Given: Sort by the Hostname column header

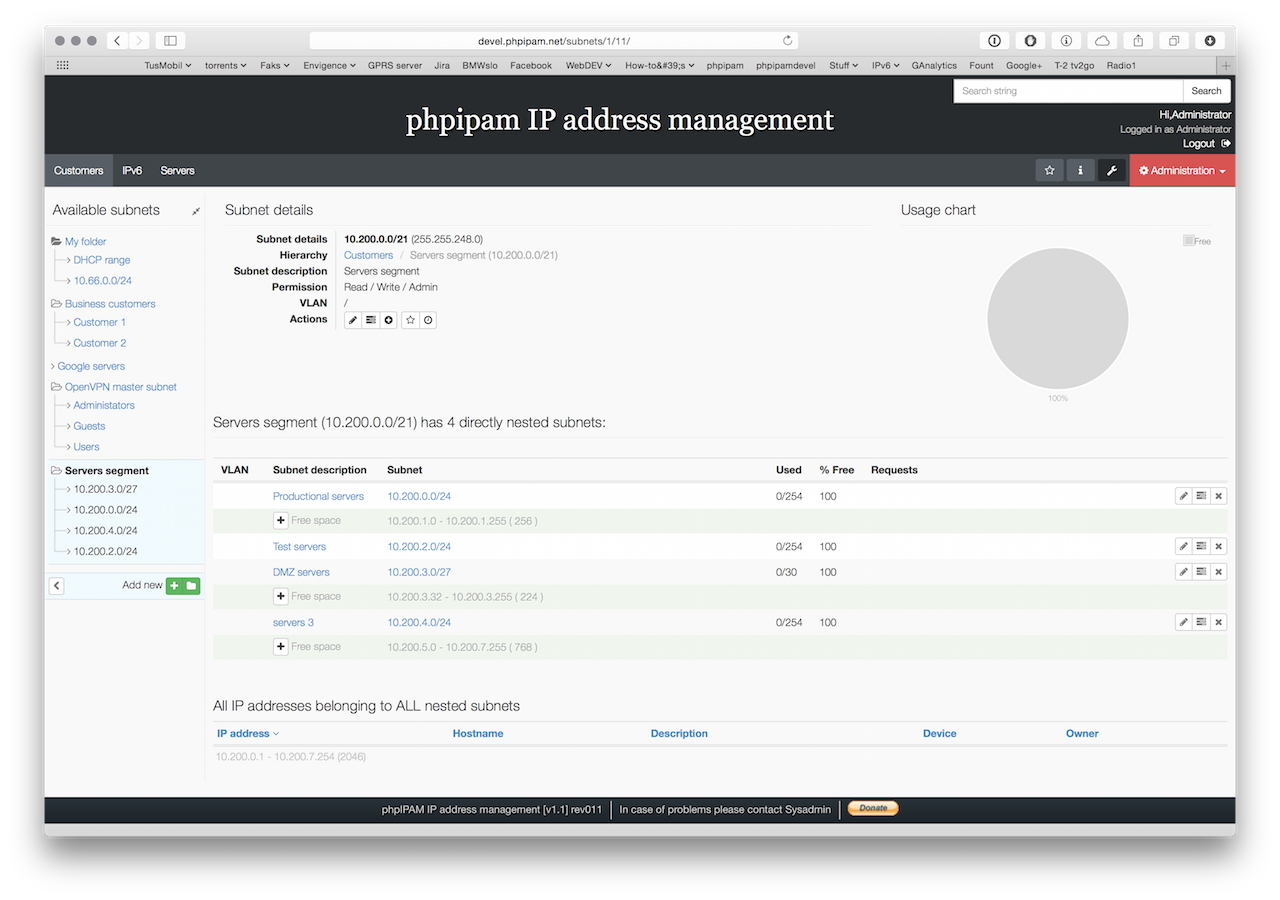Looking at the screenshot, I should pos(478,733).
